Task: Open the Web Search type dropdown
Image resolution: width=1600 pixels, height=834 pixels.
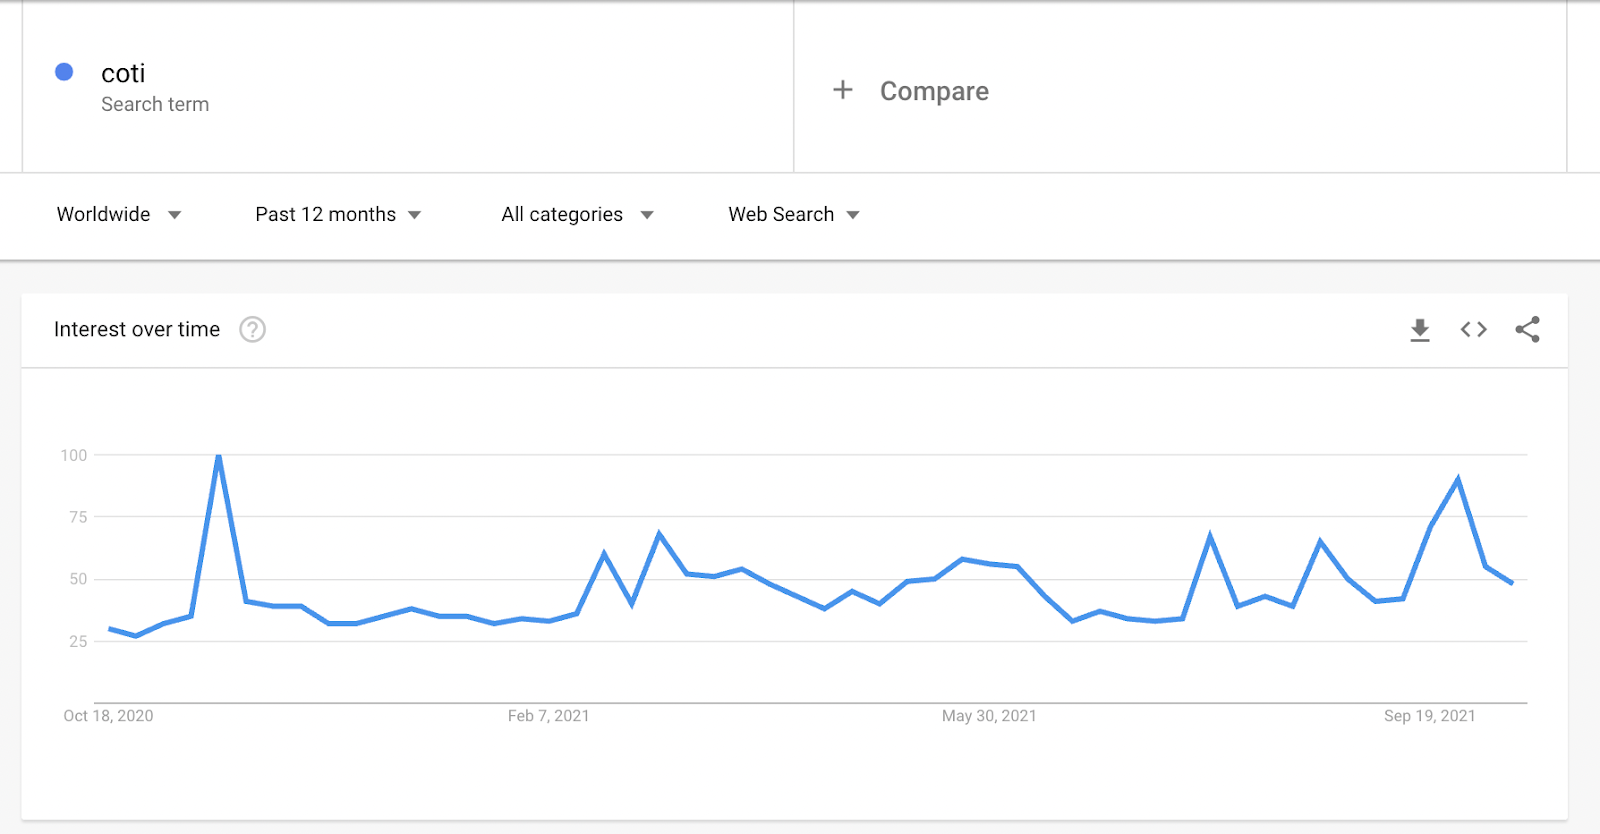Action: coord(794,215)
